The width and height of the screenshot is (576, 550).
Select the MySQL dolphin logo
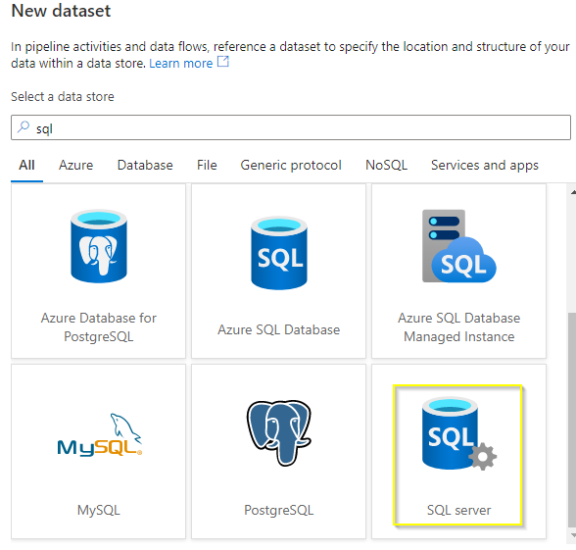[x=100, y=435]
